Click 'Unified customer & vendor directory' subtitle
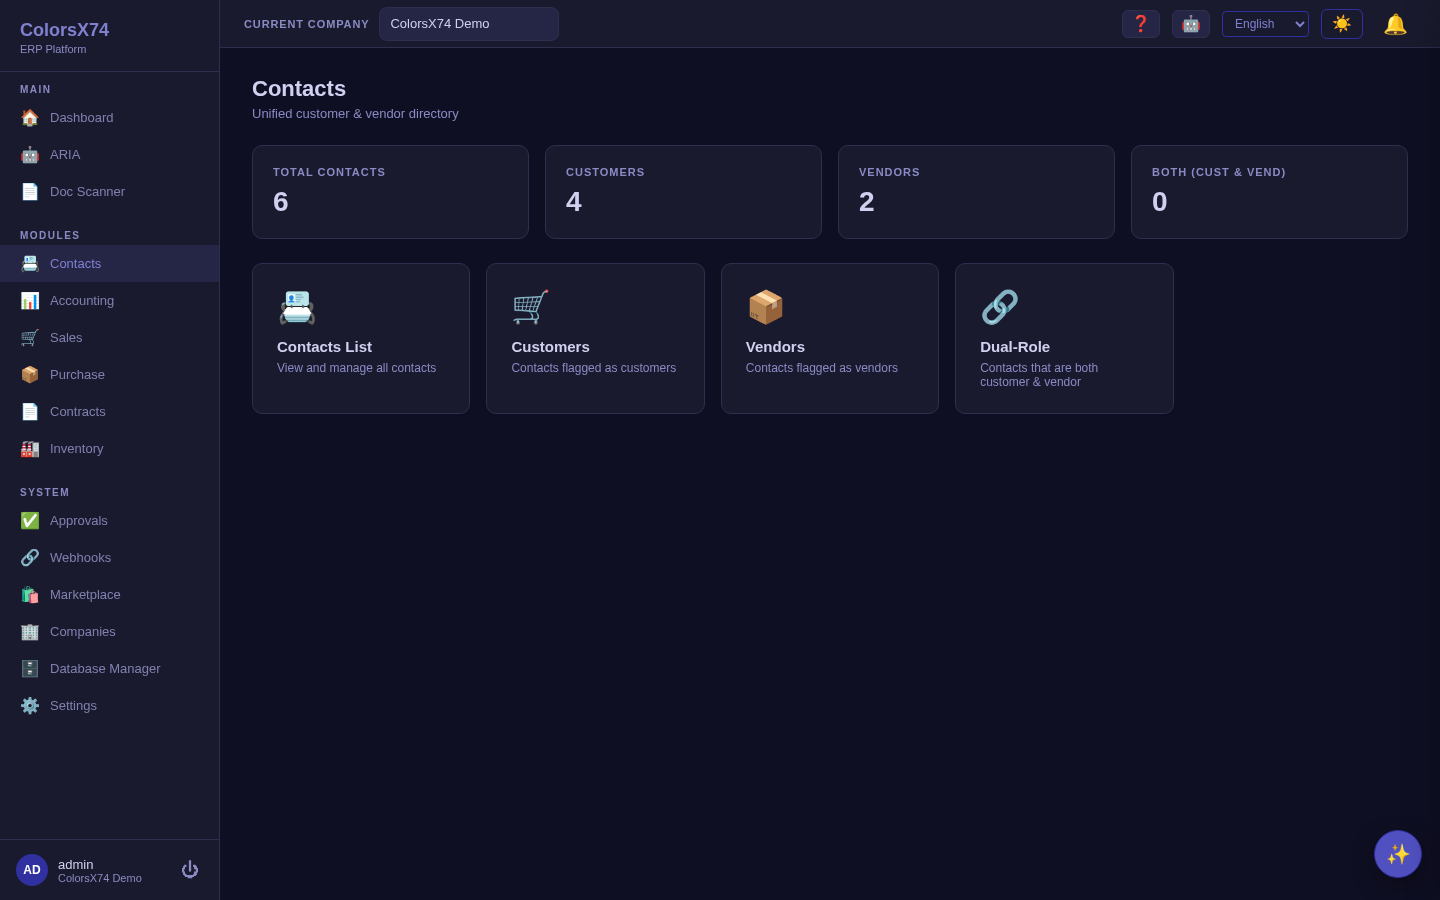The height and width of the screenshot is (900, 1440). click(x=355, y=114)
